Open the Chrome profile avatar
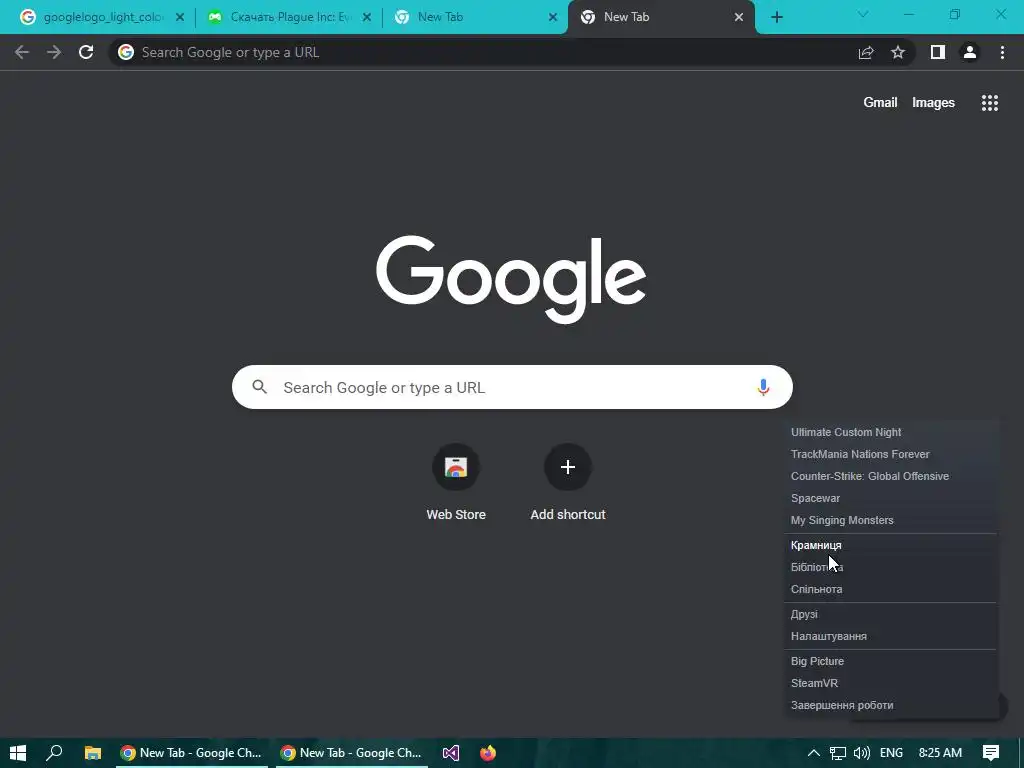This screenshot has width=1024, height=768. (970, 52)
